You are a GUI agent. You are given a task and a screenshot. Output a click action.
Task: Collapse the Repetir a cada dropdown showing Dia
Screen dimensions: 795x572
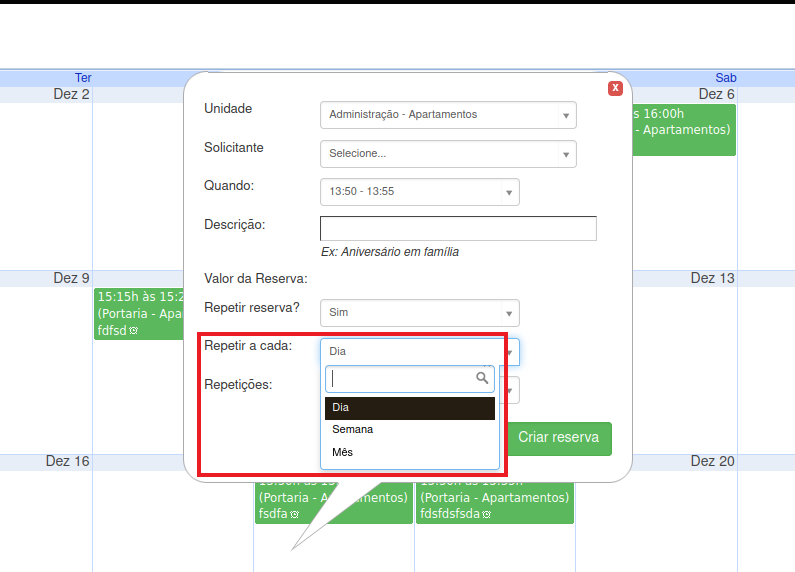420,351
